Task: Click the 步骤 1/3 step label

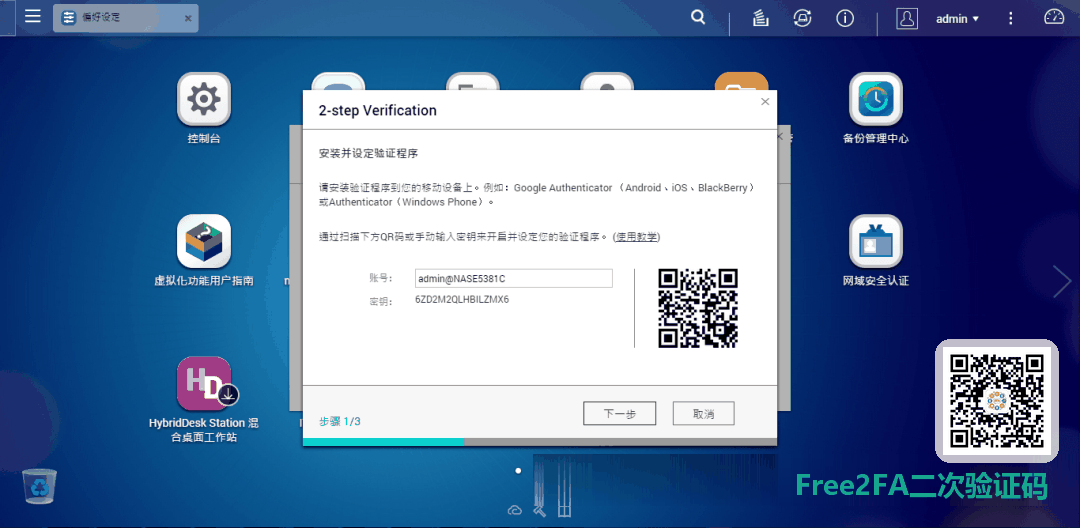Action: [x=340, y=421]
